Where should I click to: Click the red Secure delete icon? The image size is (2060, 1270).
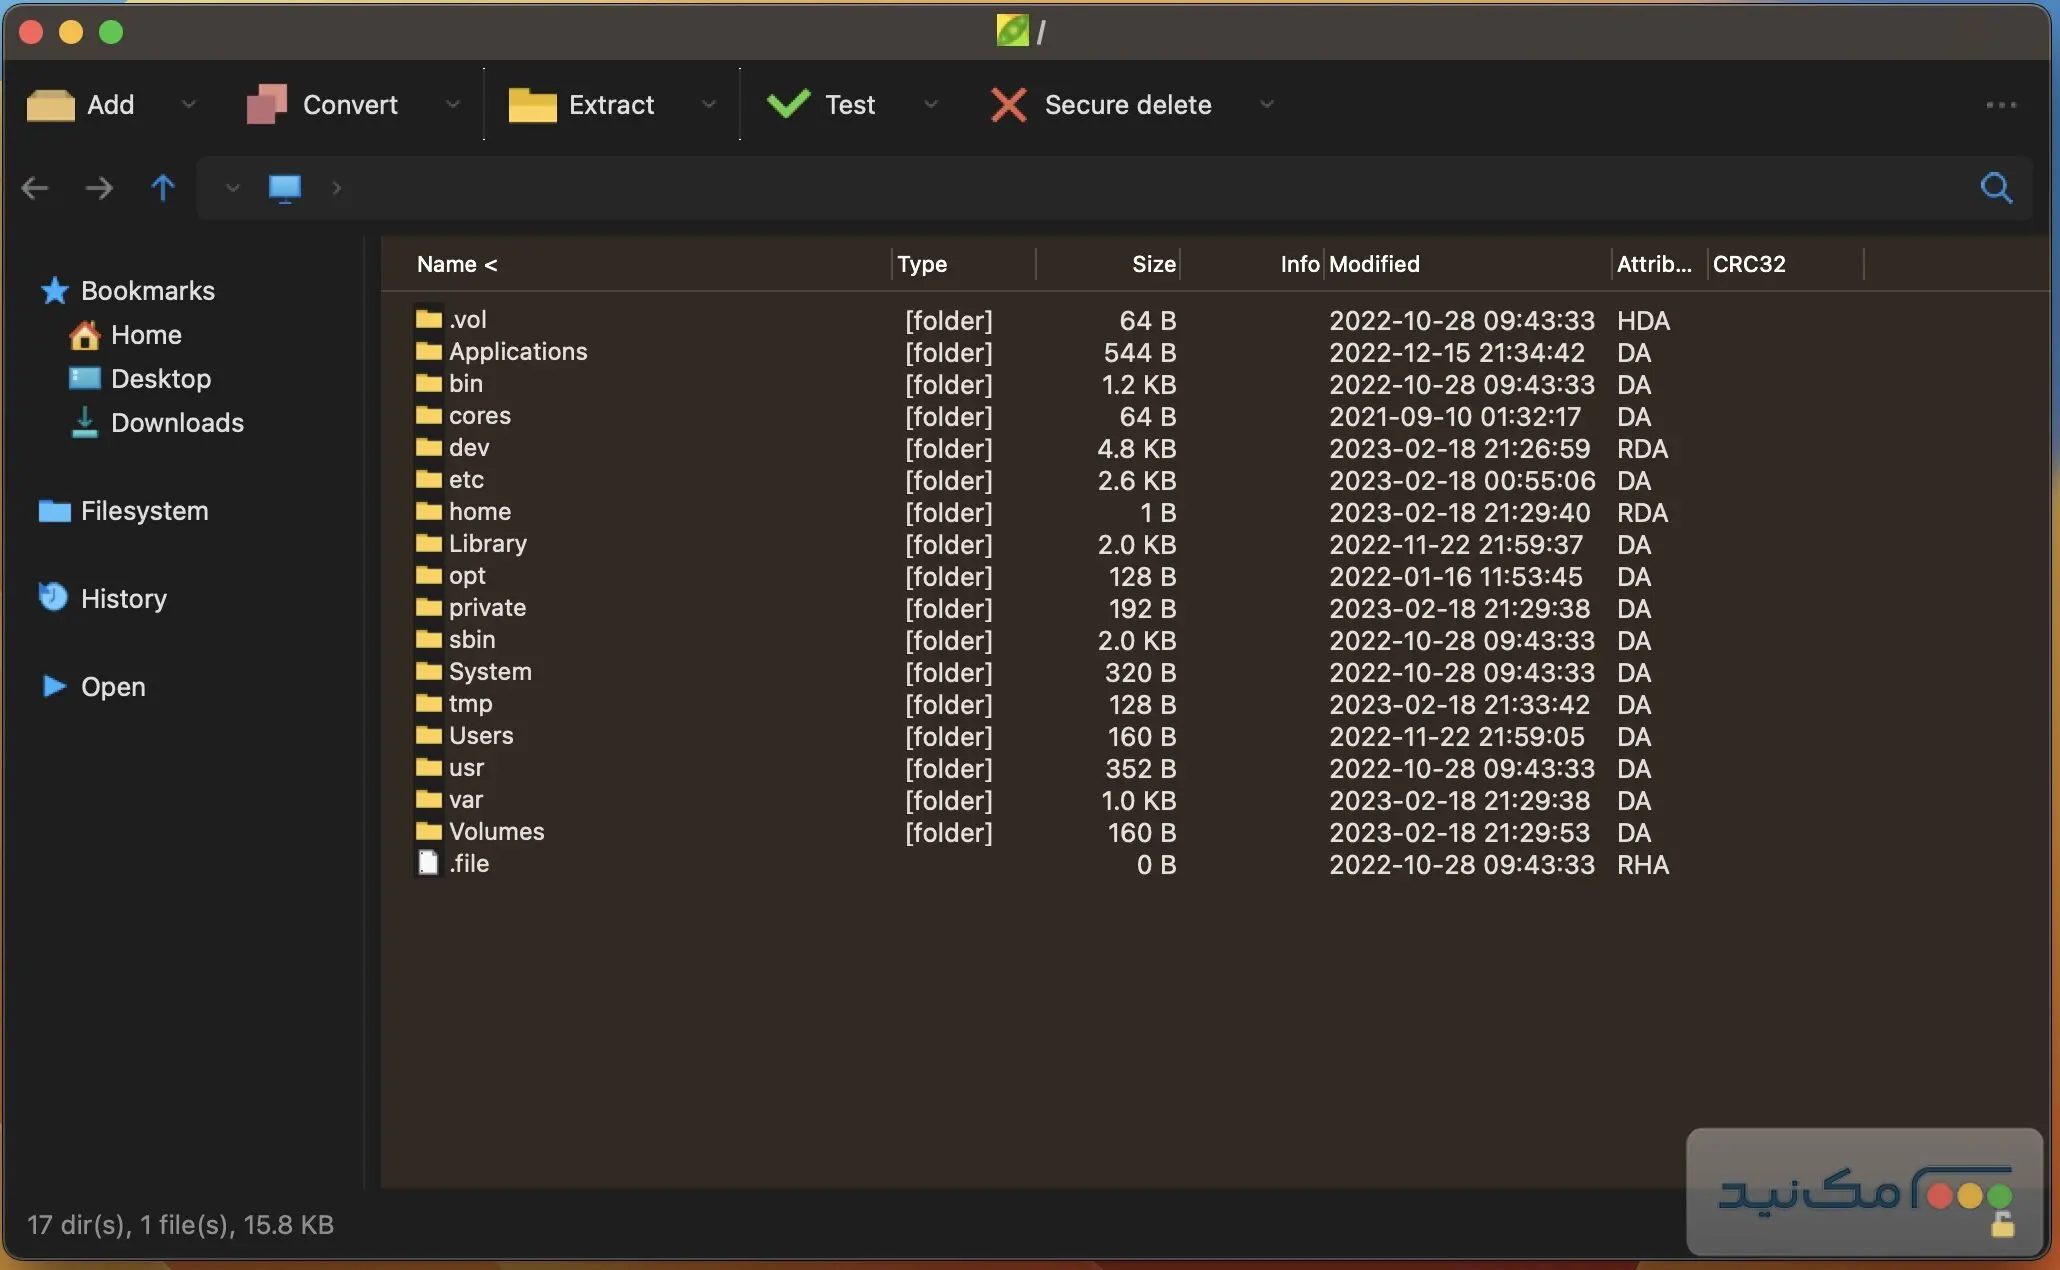coord(1008,105)
